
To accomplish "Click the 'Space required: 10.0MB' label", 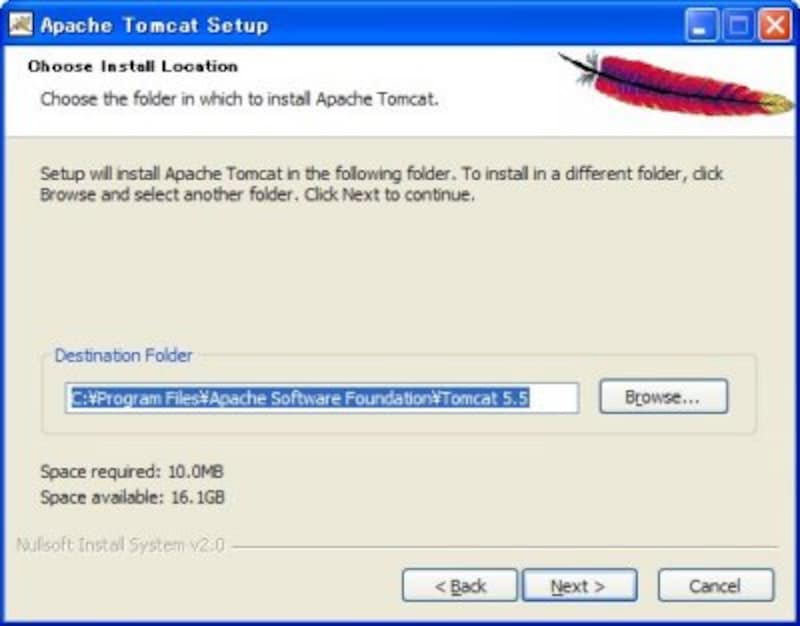I will pos(132,471).
